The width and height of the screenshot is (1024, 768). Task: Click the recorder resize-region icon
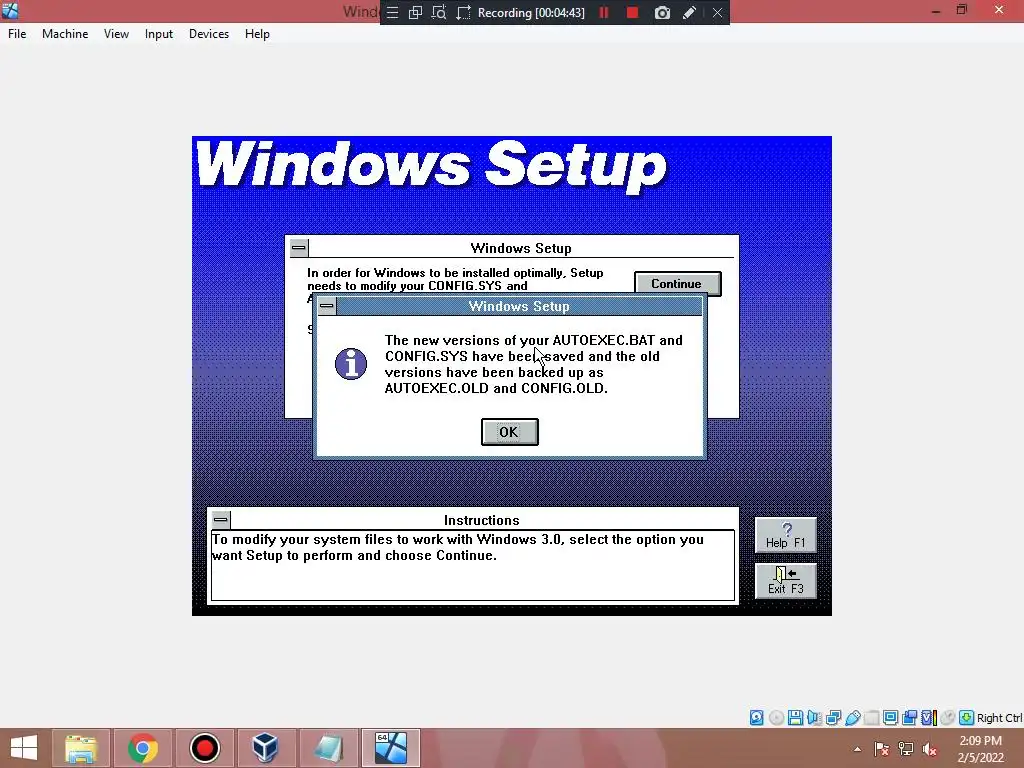coord(463,12)
